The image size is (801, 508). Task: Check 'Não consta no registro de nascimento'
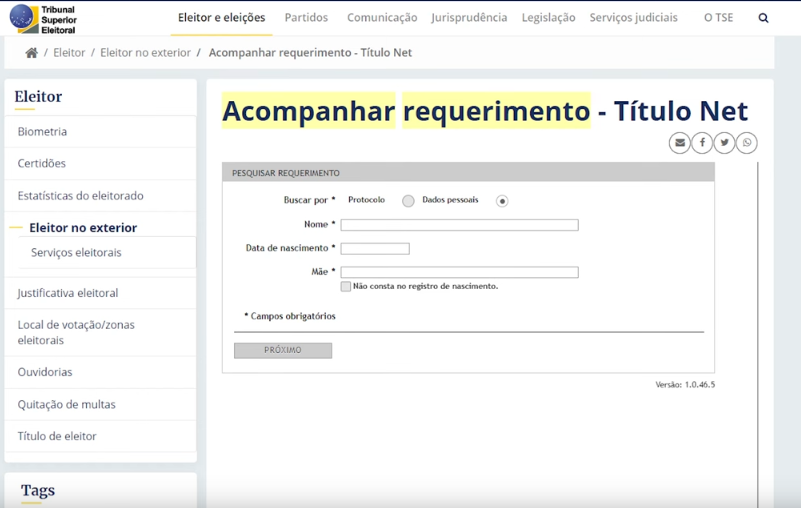click(346, 286)
